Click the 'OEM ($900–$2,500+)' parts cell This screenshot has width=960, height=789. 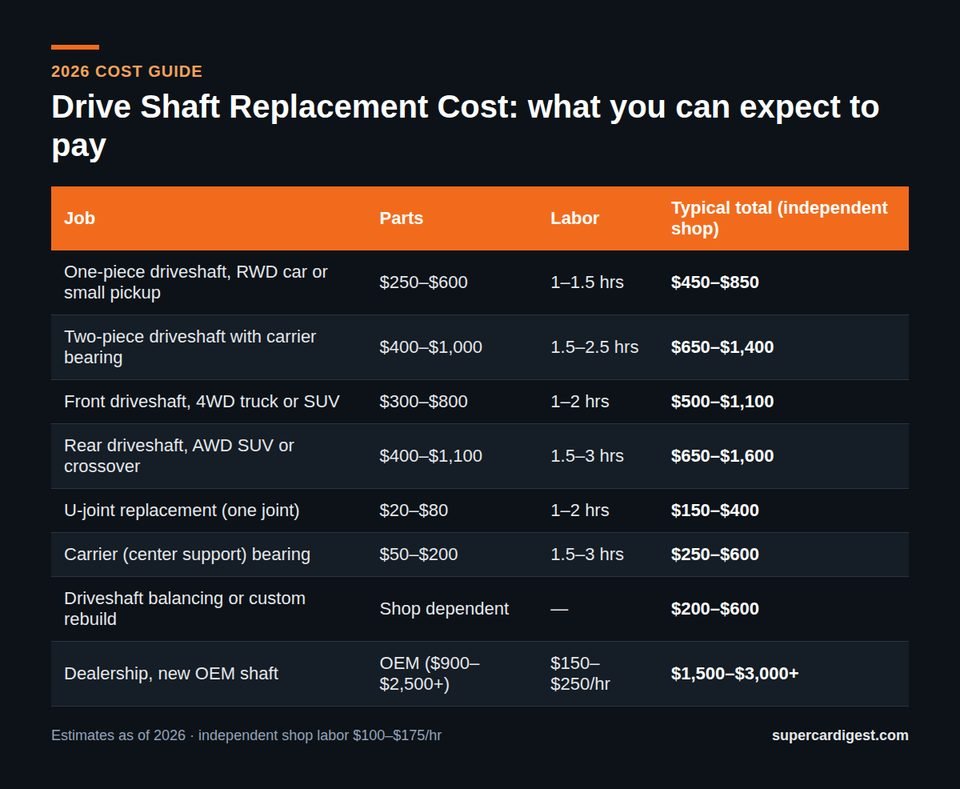[x=430, y=674]
